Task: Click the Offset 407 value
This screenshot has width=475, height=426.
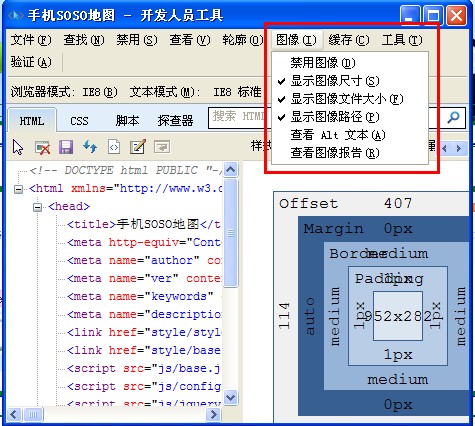Action: [x=398, y=203]
